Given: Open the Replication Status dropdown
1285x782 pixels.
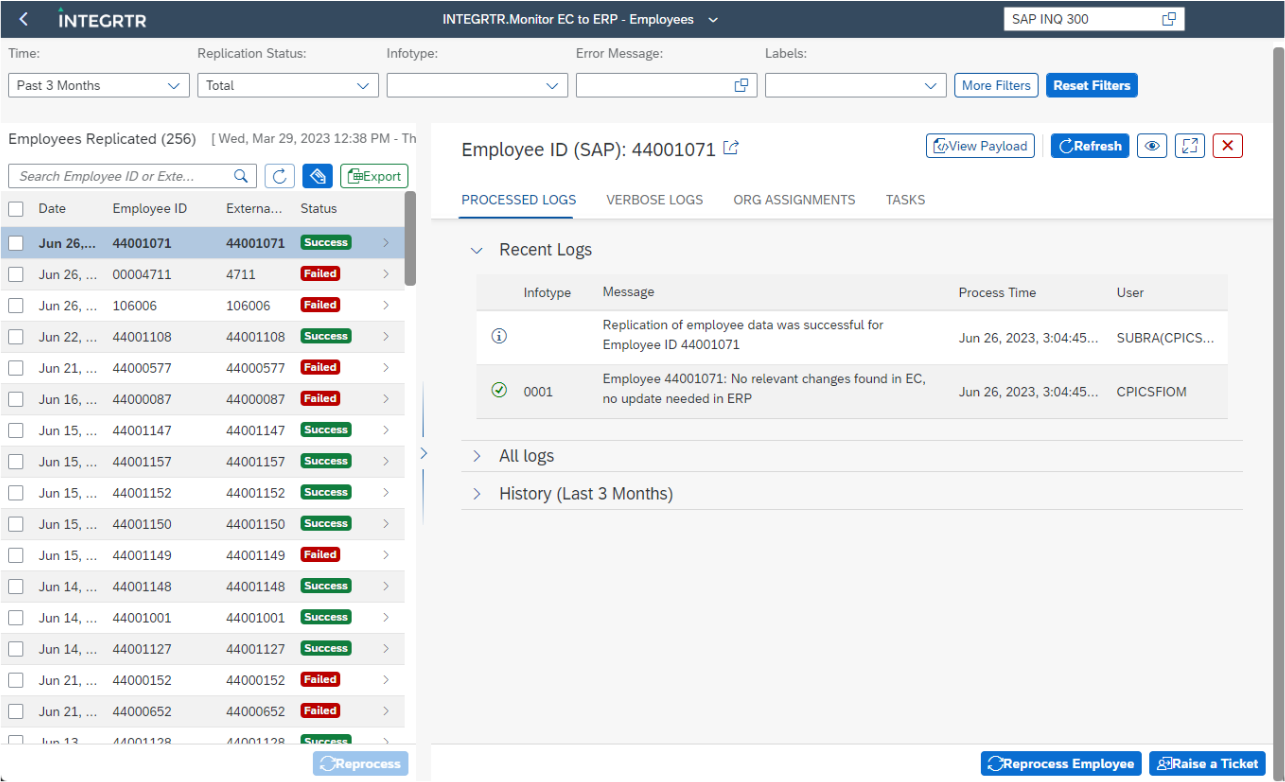Looking at the screenshot, I should (x=288, y=86).
